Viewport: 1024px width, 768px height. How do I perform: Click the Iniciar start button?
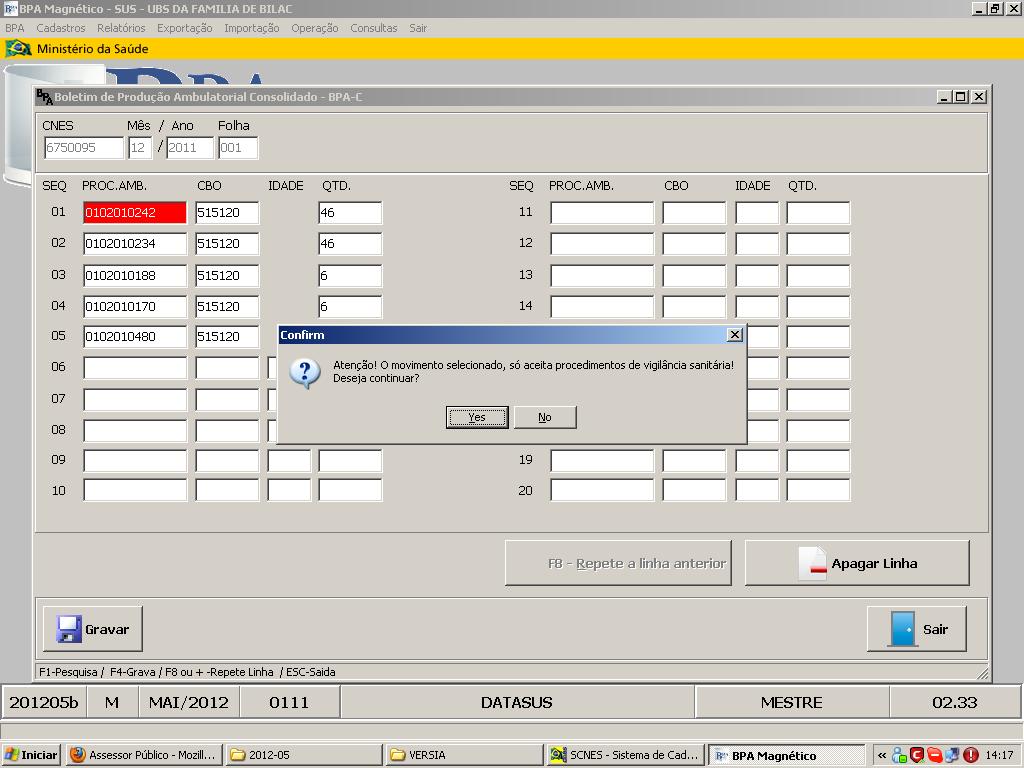pyautogui.click(x=32, y=755)
